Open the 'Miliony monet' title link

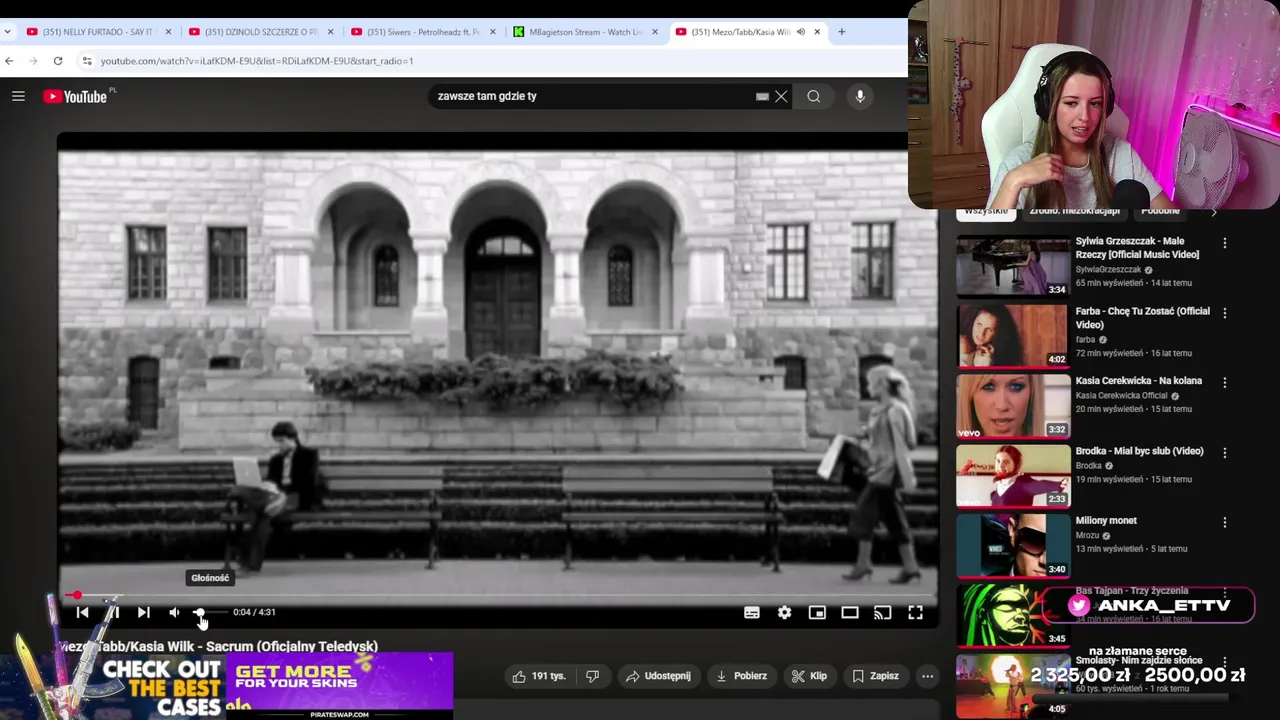(1106, 520)
